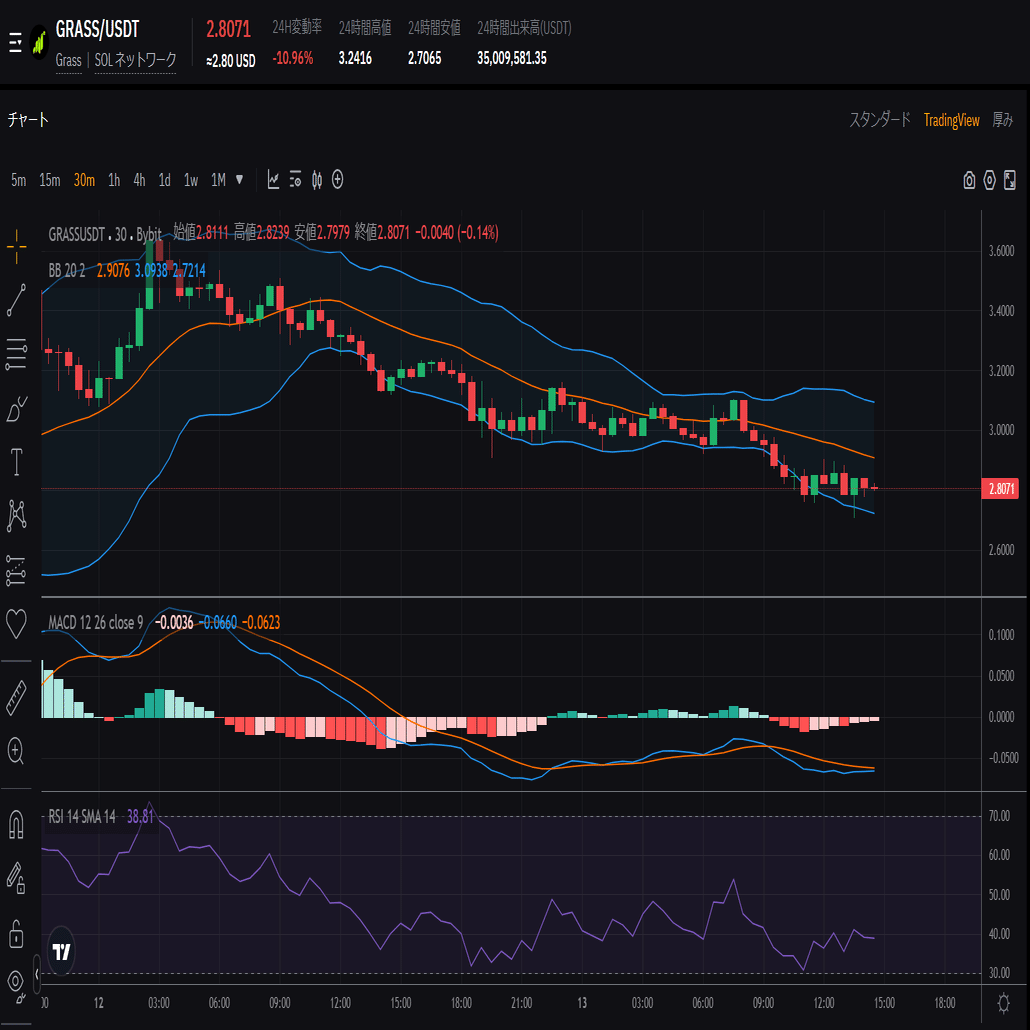Take a chart screenshot with the camera icon
Viewport: 1030px width, 1030px height.
(x=968, y=179)
